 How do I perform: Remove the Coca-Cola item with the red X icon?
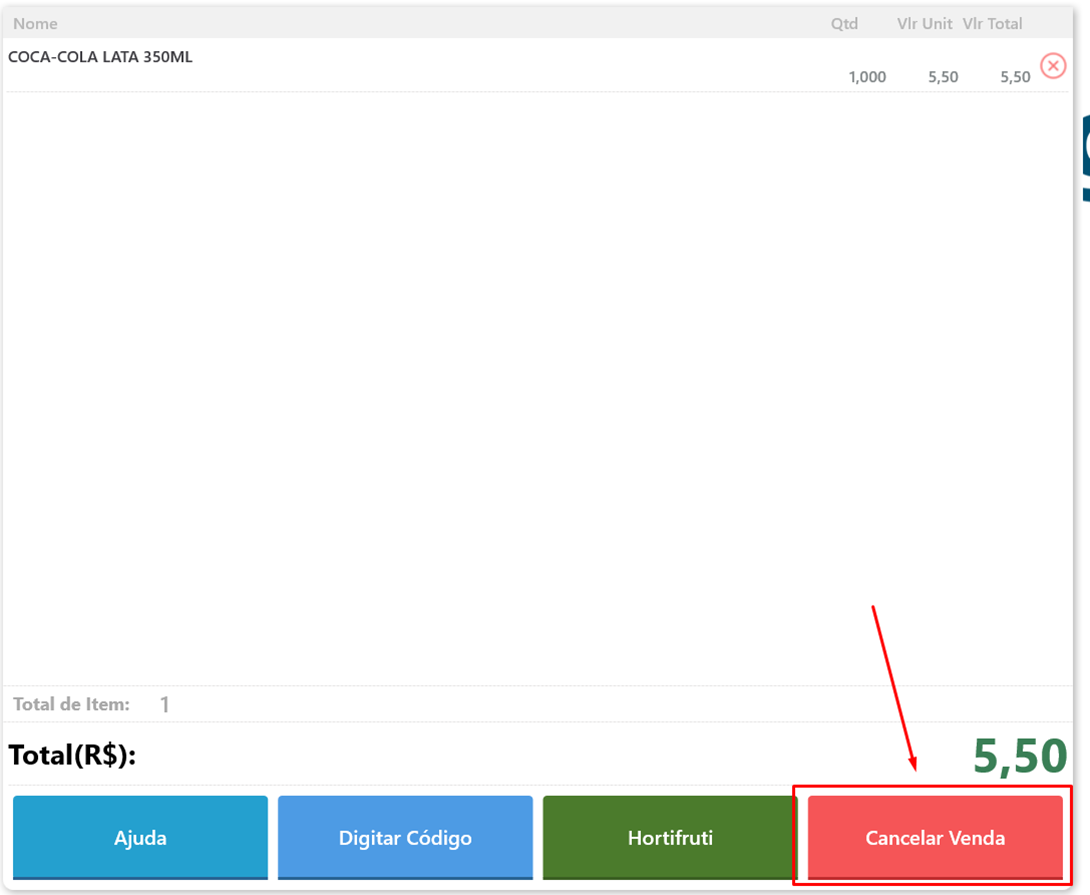(x=1053, y=66)
